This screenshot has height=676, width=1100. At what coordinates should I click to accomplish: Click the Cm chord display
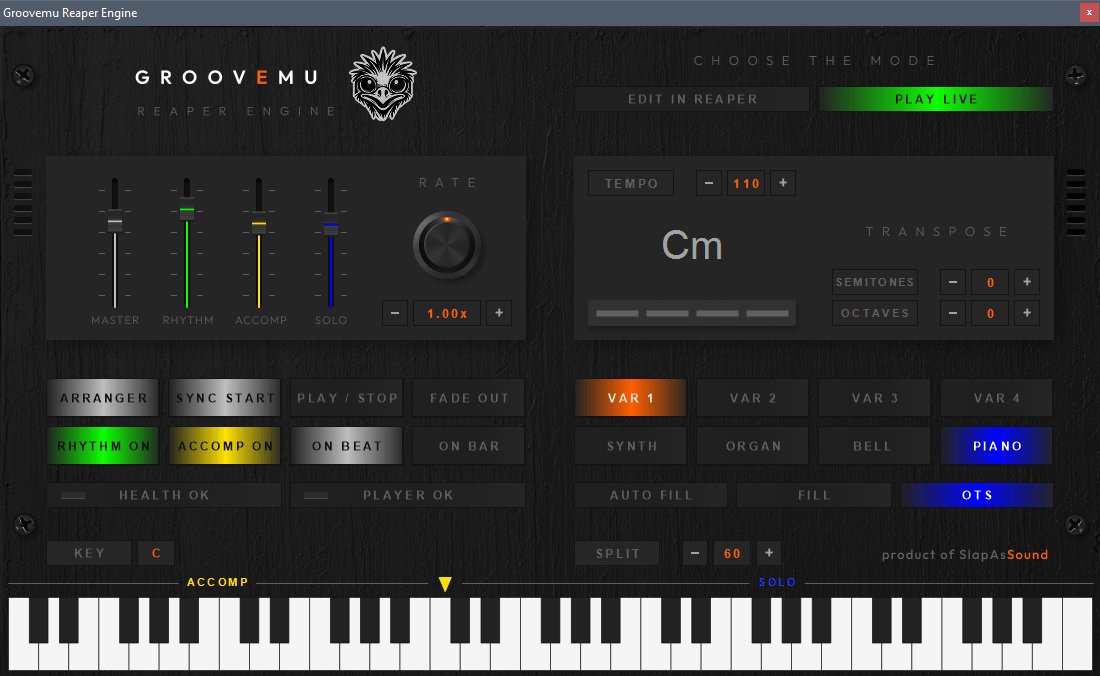coord(692,245)
